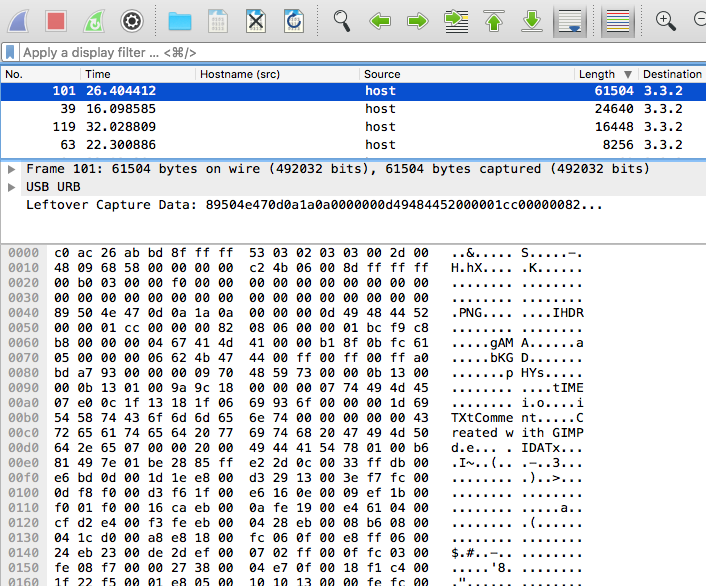Click hex offset row 0000
This screenshot has width=706, height=586.
(23, 253)
